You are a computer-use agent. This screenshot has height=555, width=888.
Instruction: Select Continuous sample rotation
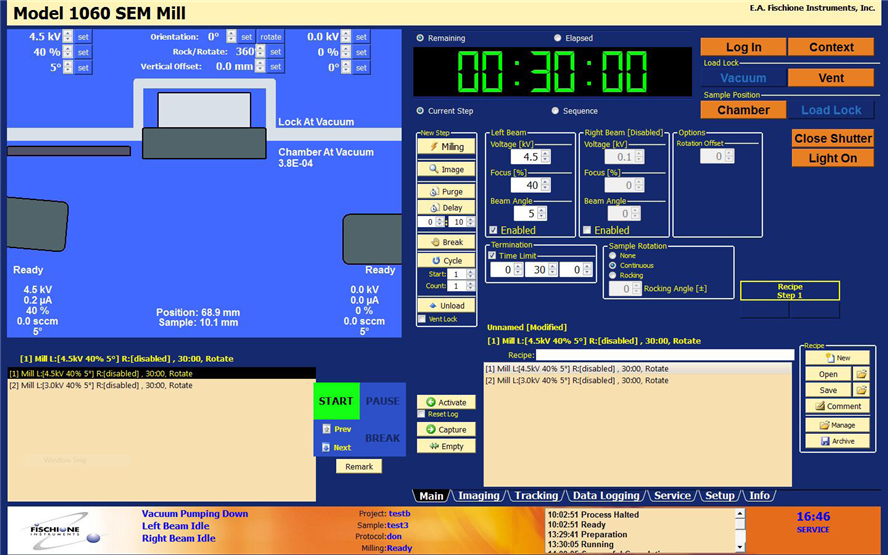point(613,266)
